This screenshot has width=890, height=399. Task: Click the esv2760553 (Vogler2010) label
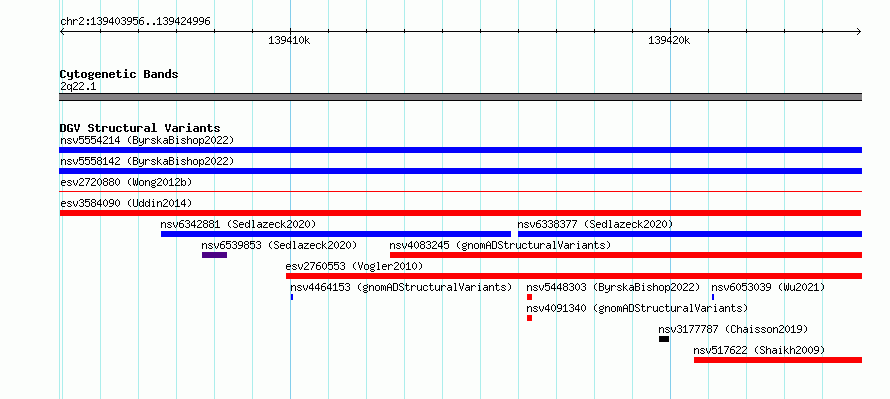point(354,266)
